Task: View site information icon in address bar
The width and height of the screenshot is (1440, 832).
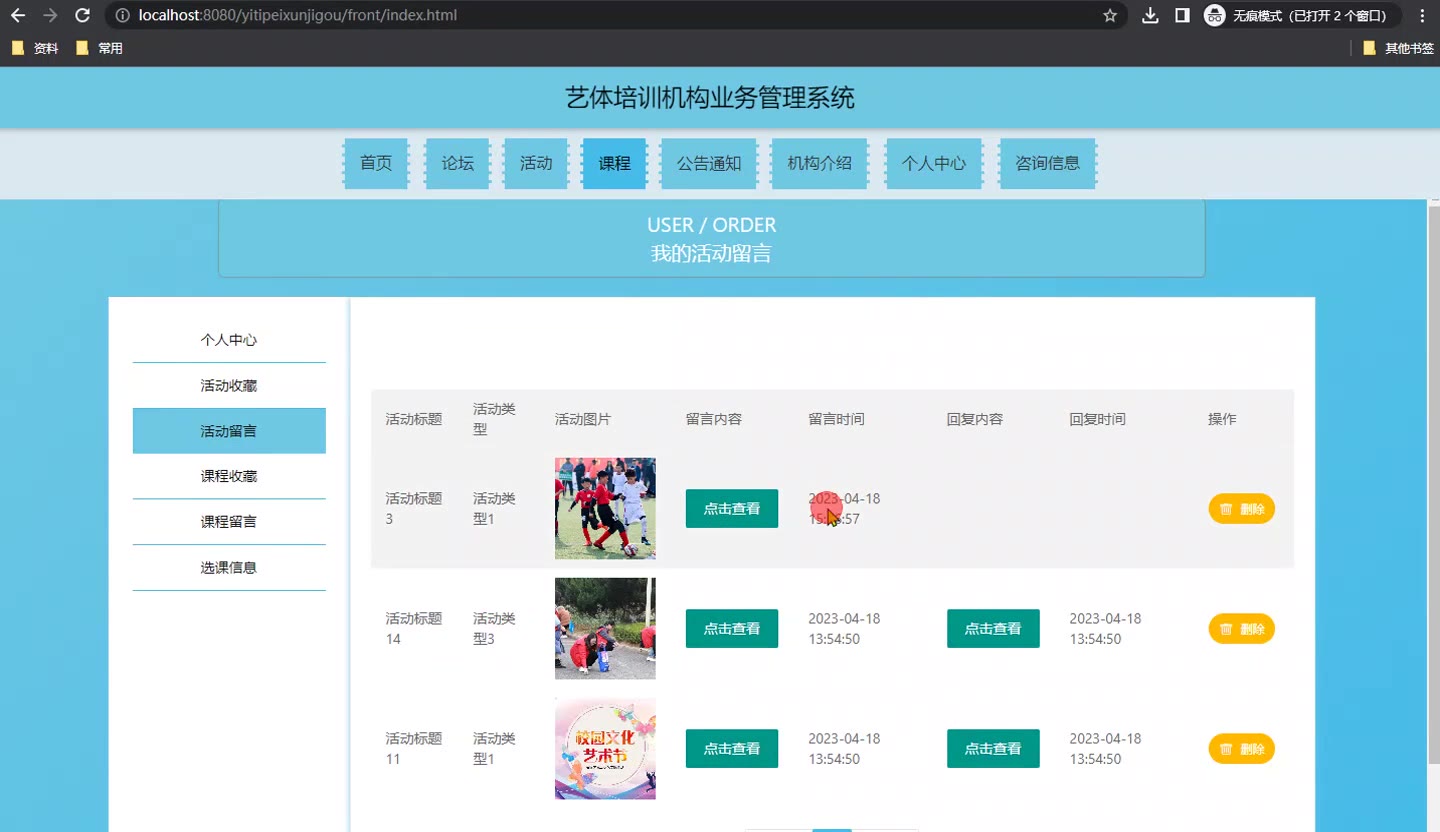Action: coord(122,15)
